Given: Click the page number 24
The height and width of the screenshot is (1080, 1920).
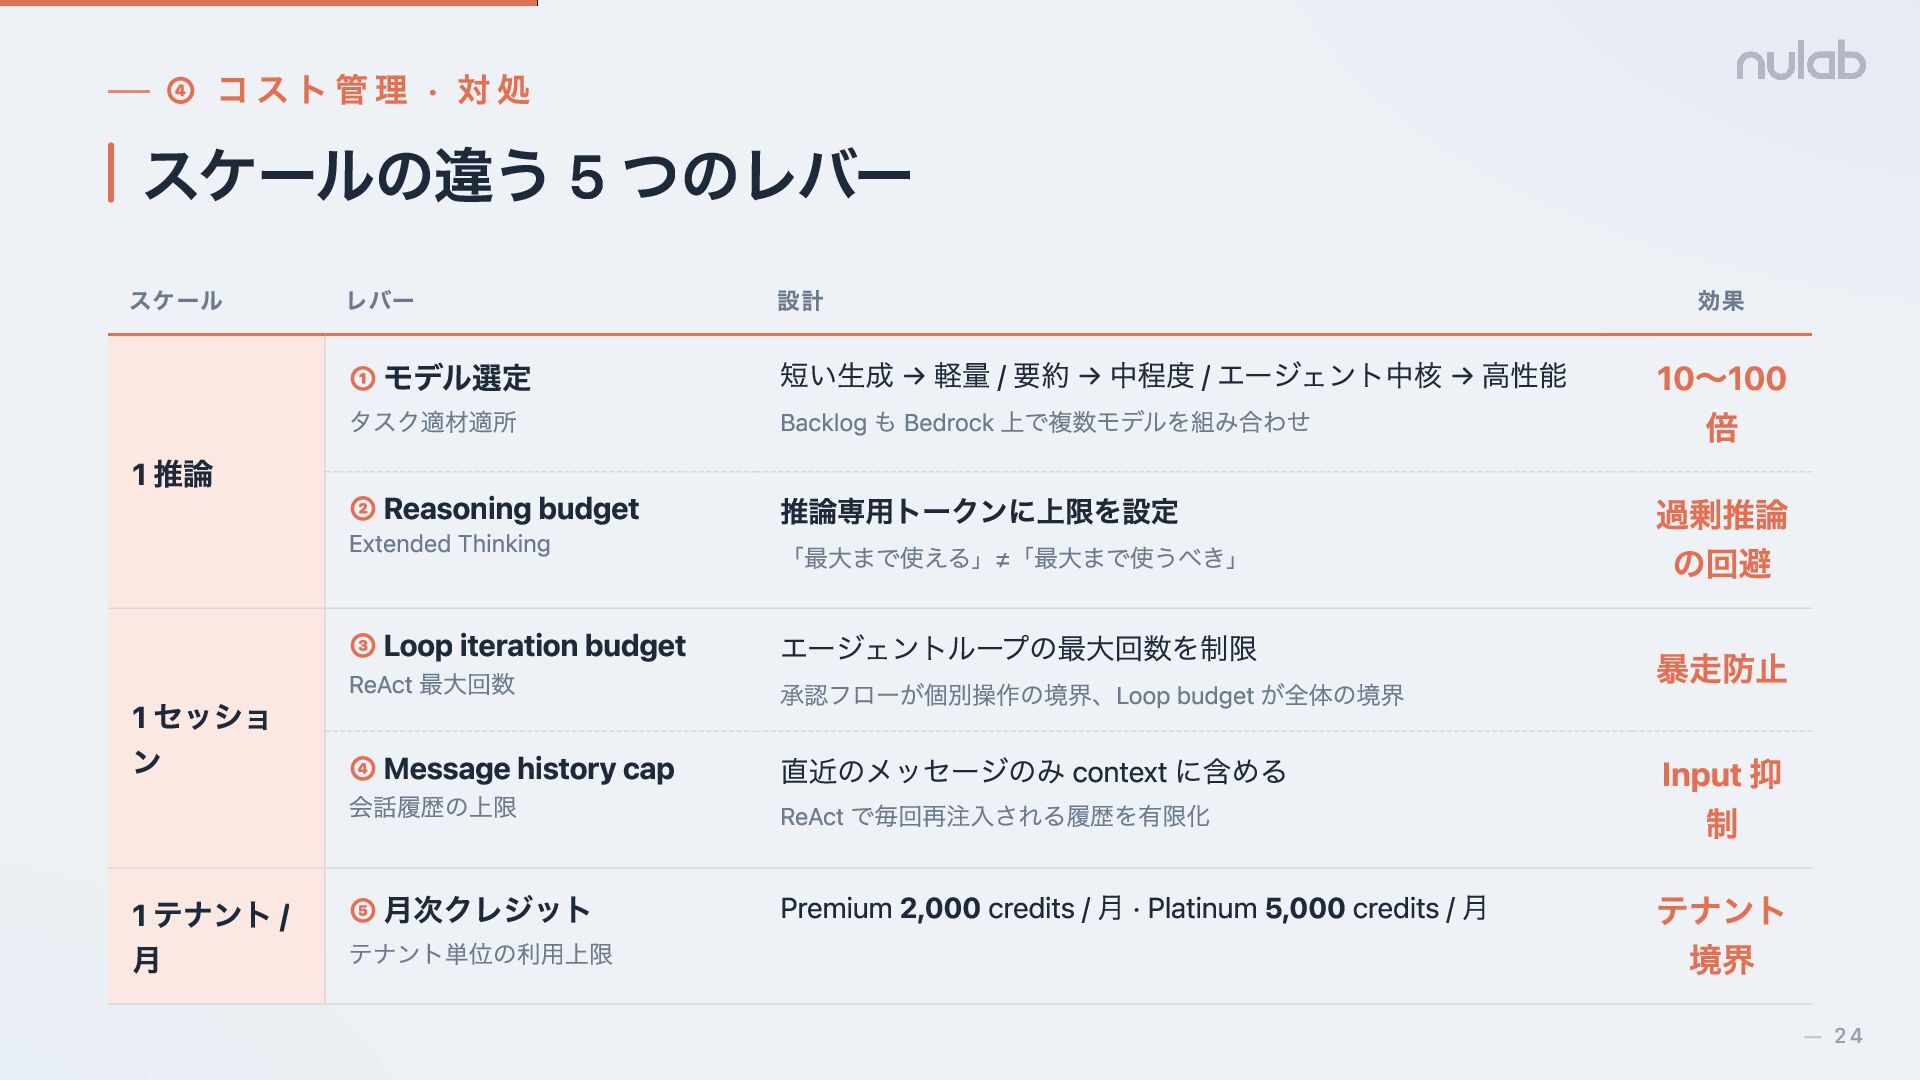Looking at the screenshot, I should pos(1848,1036).
